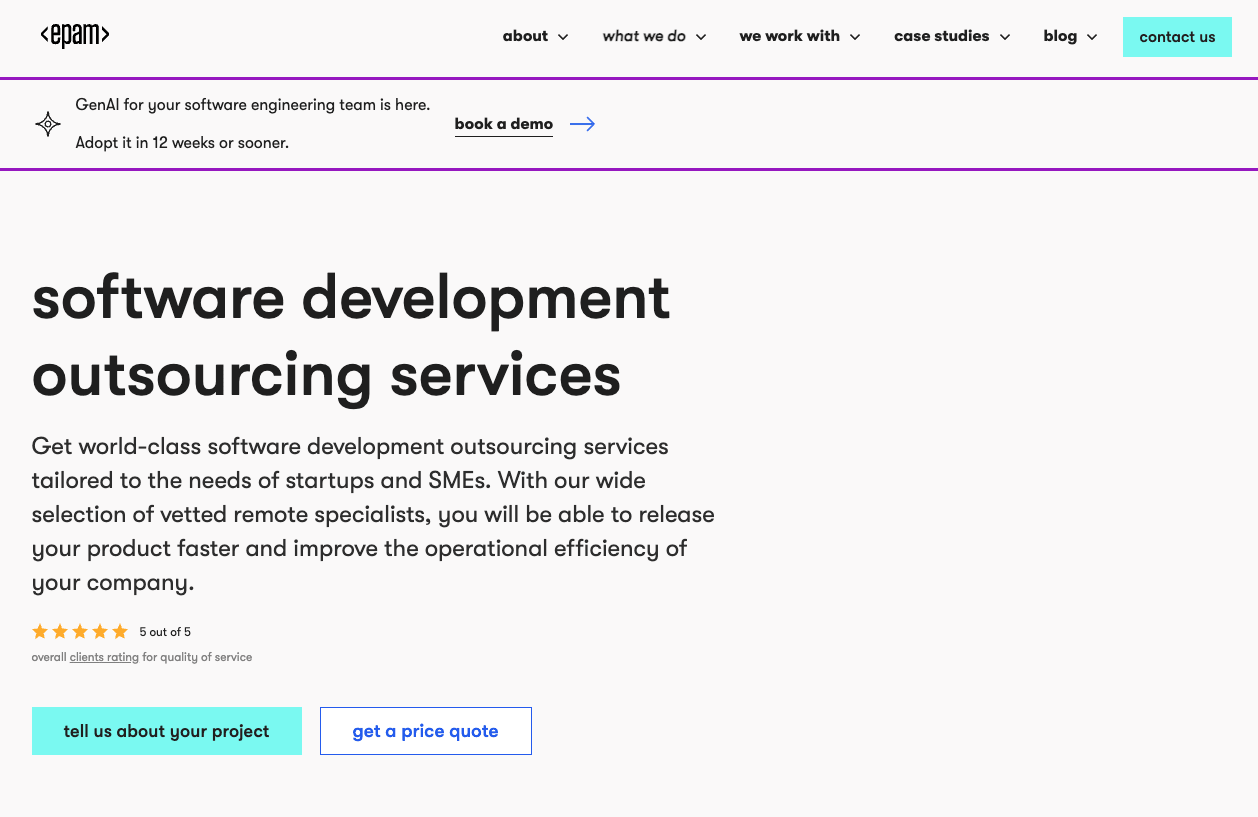The width and height of the screenshot is (1258, 817).
Task: Select the blog menu item
Action: tap(1060, 36)
